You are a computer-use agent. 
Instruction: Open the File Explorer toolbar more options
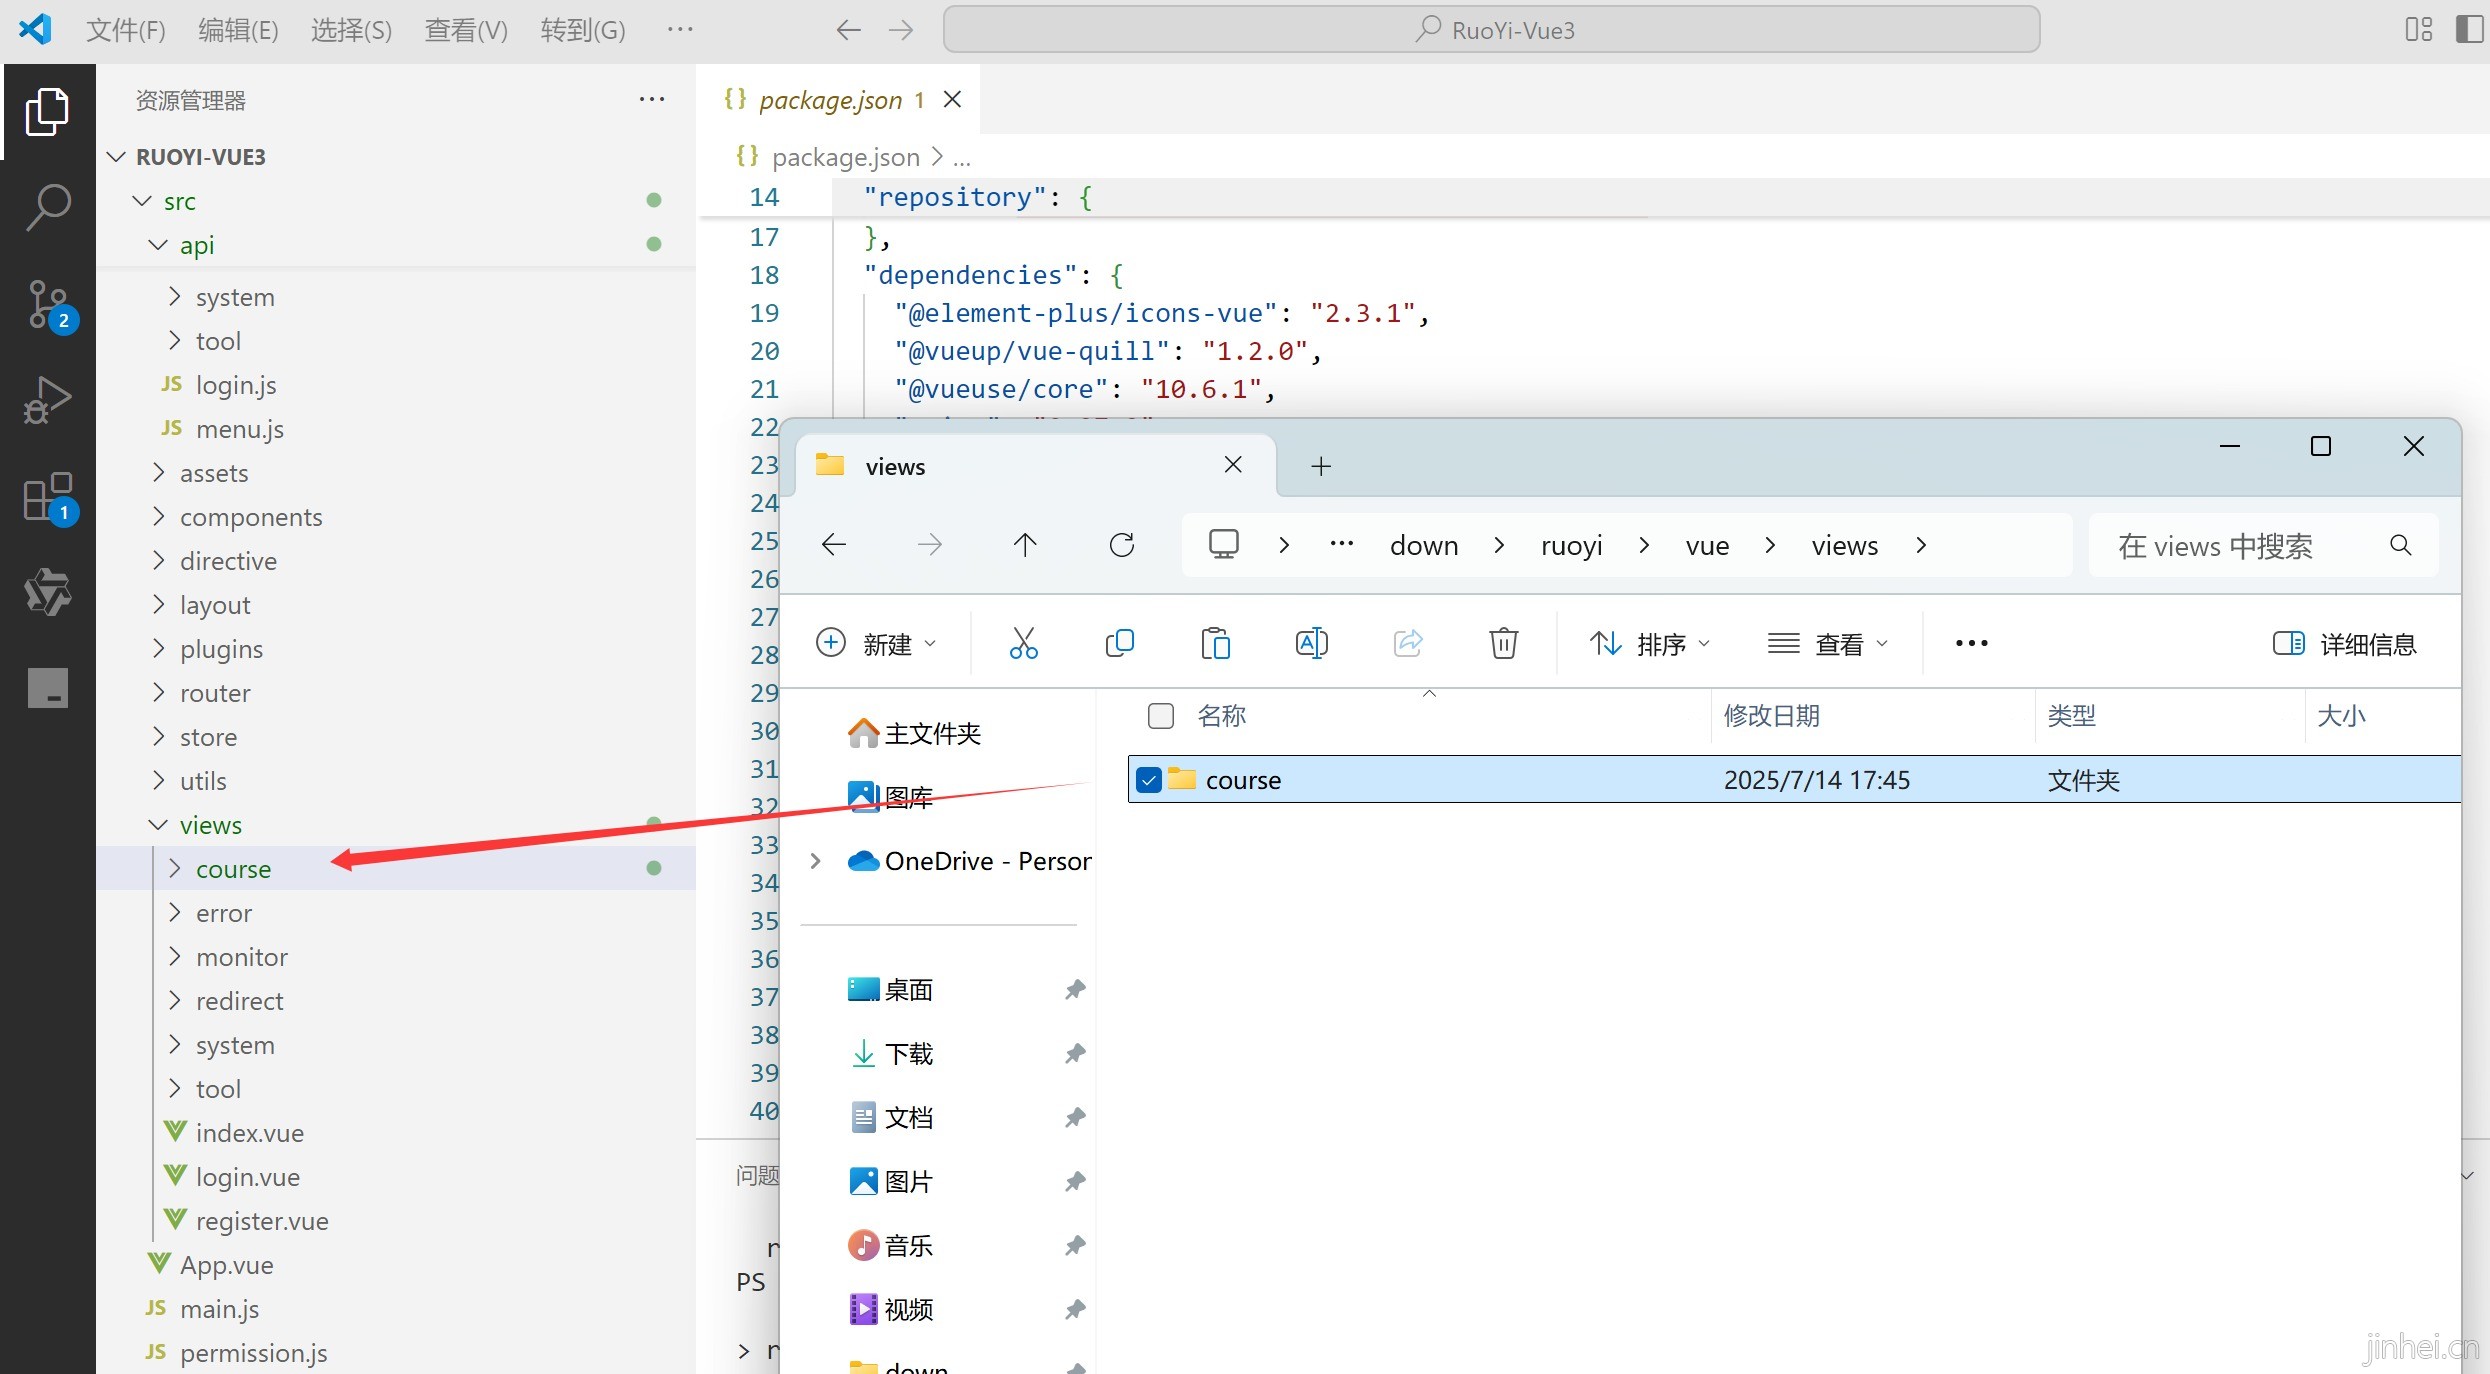(x=1971, y=643)
